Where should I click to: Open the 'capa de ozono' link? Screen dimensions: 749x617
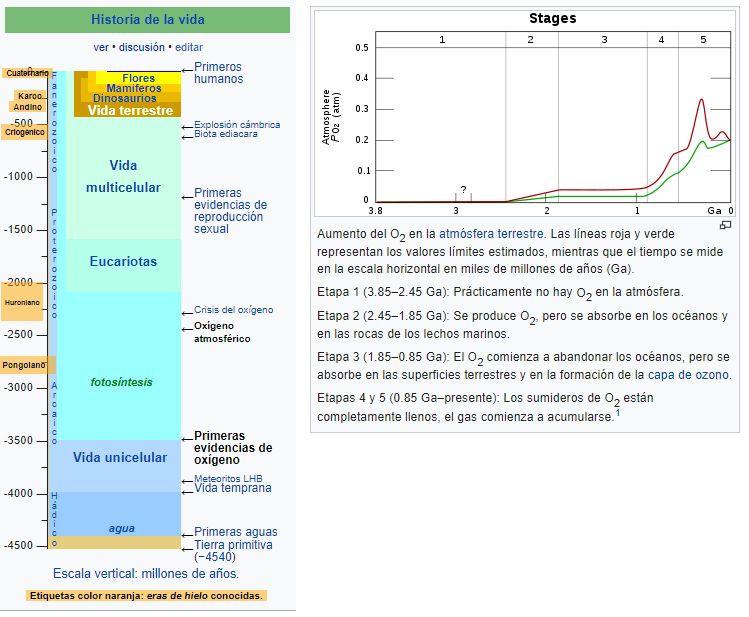[688, 375]
